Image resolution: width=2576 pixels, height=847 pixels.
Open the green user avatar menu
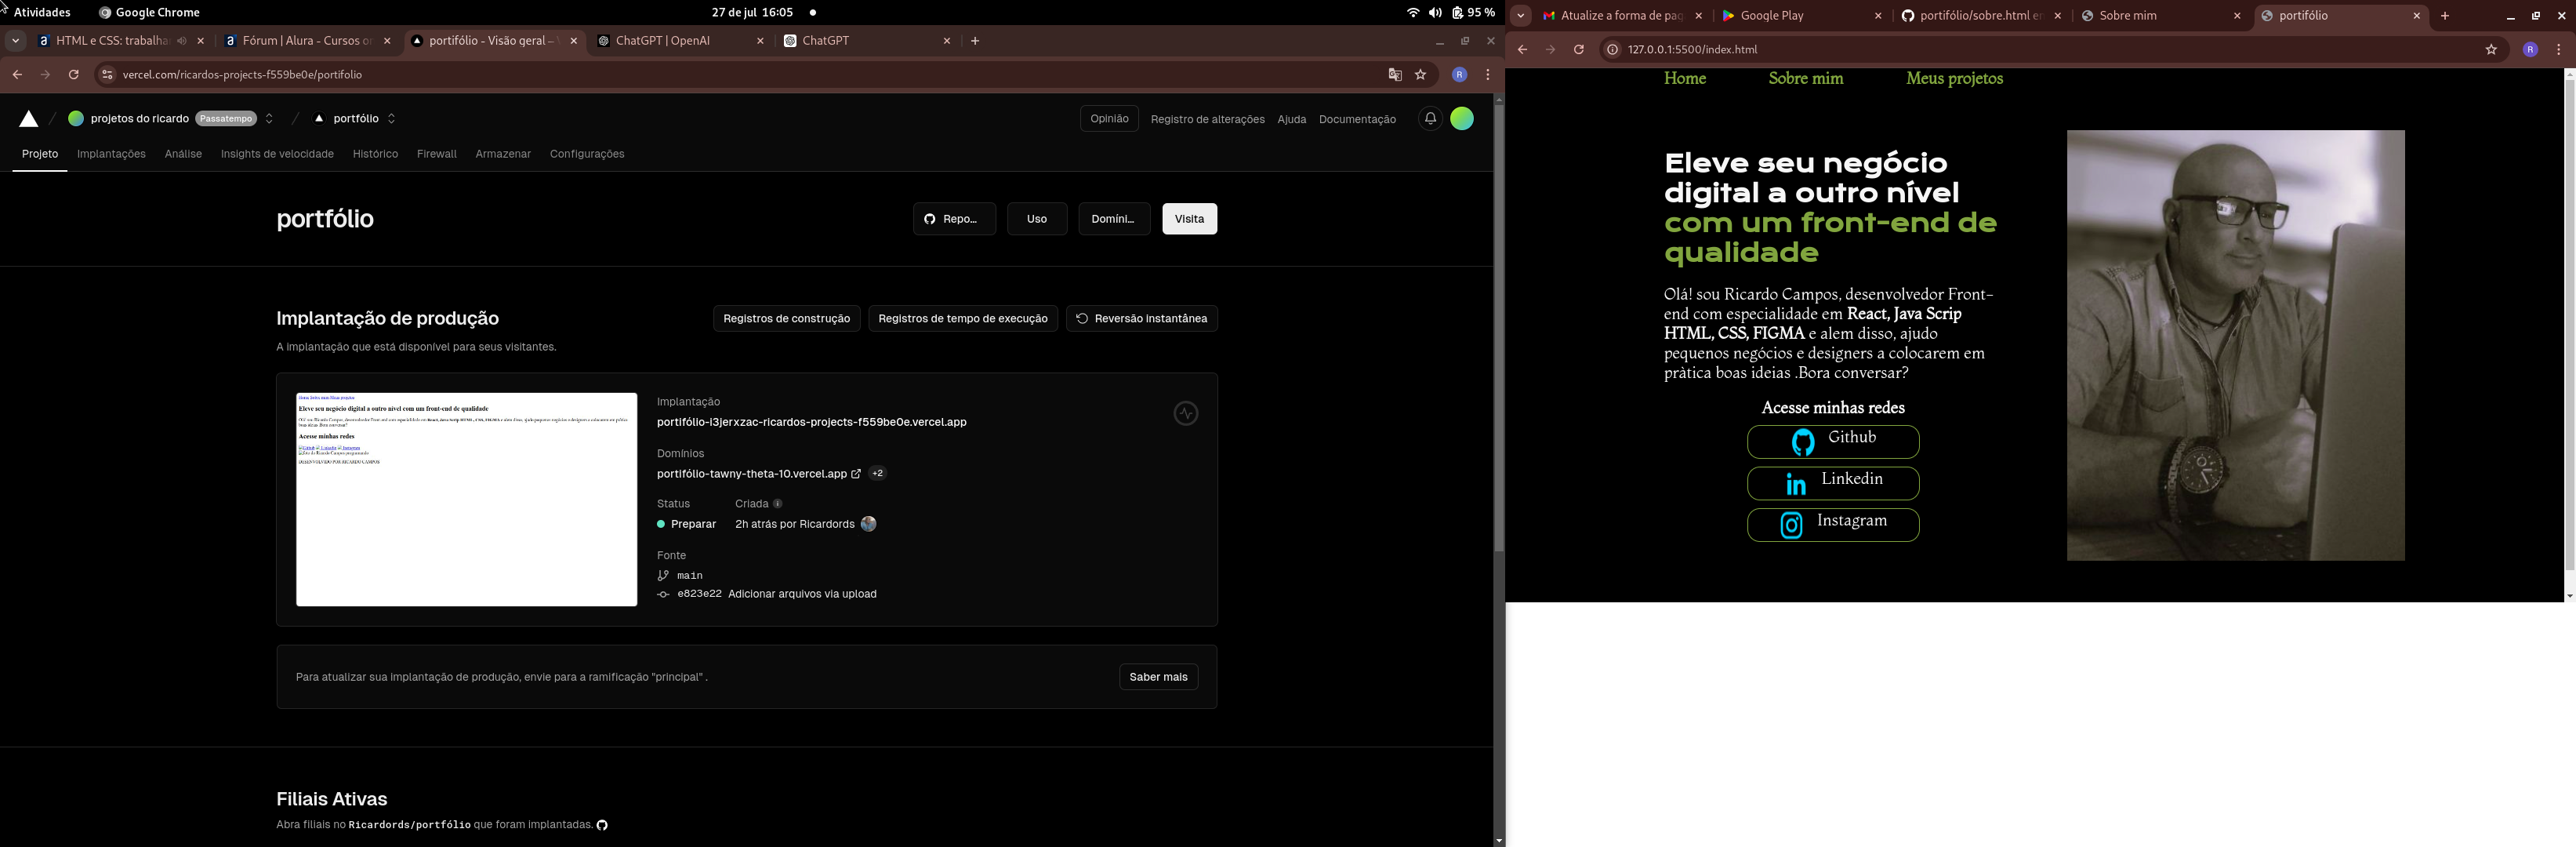pyautogui.click(x=1462, y=119)
